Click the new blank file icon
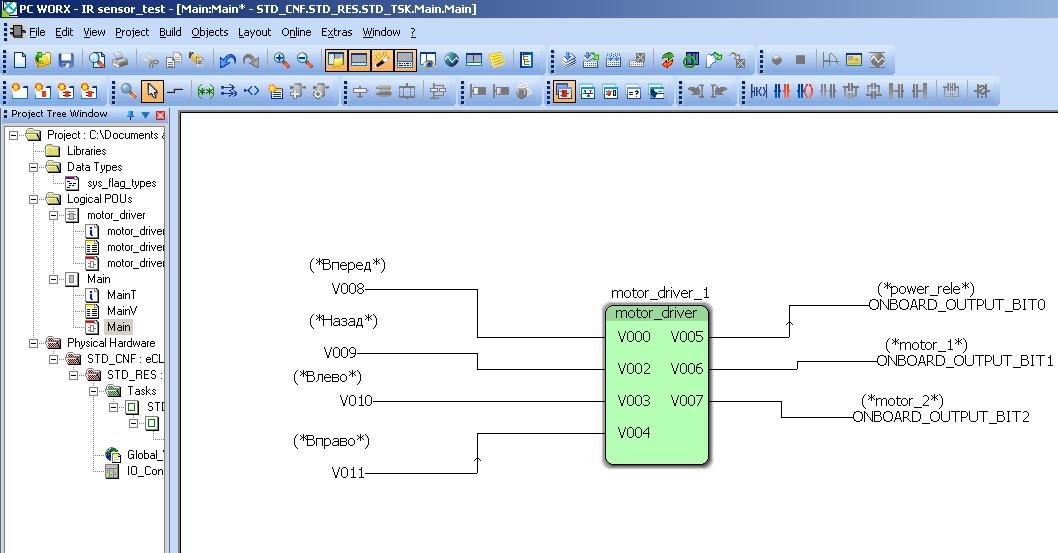 20,60
